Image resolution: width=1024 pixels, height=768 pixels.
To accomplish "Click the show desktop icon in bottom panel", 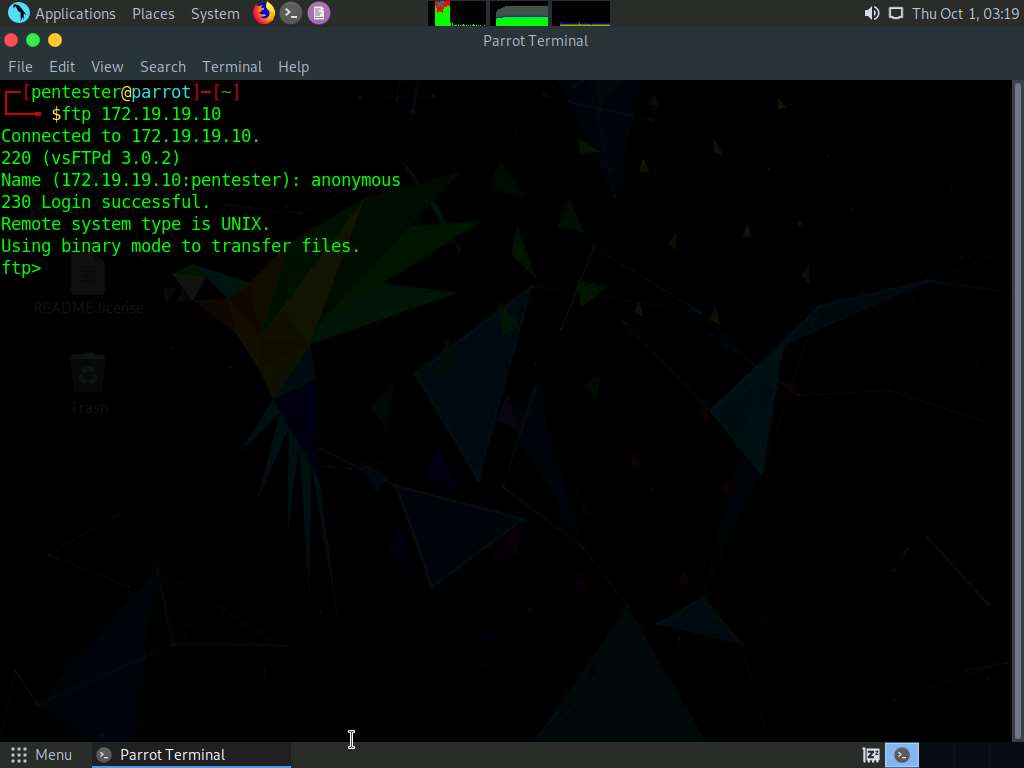I will (871, 756).
